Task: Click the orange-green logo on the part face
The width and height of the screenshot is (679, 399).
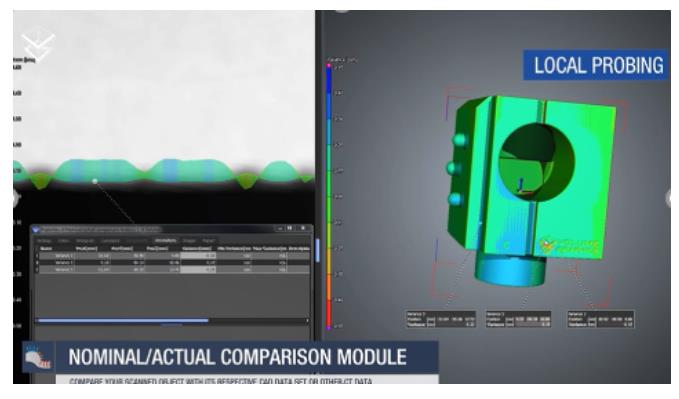Action: [569, 246]
